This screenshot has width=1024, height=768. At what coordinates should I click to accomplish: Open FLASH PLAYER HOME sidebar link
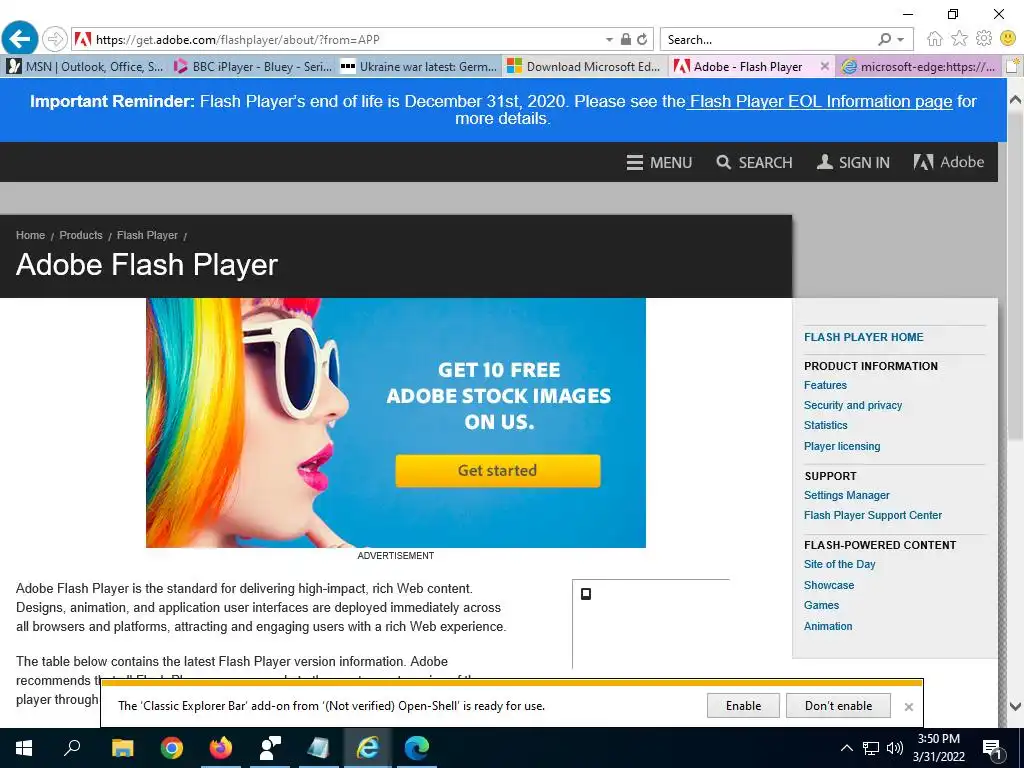pos(863,337)
